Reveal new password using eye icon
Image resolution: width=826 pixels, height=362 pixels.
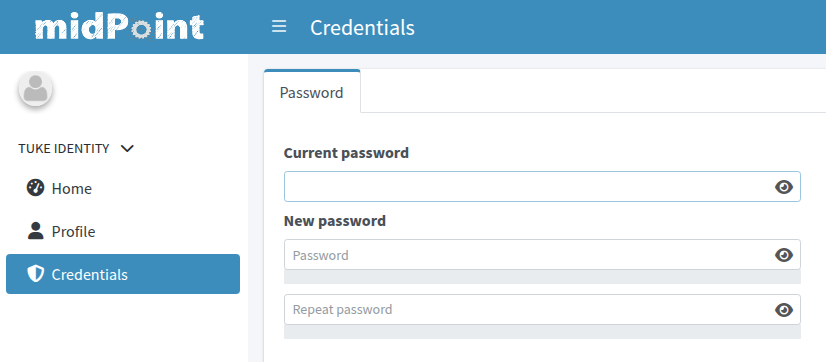coord(784,255)
